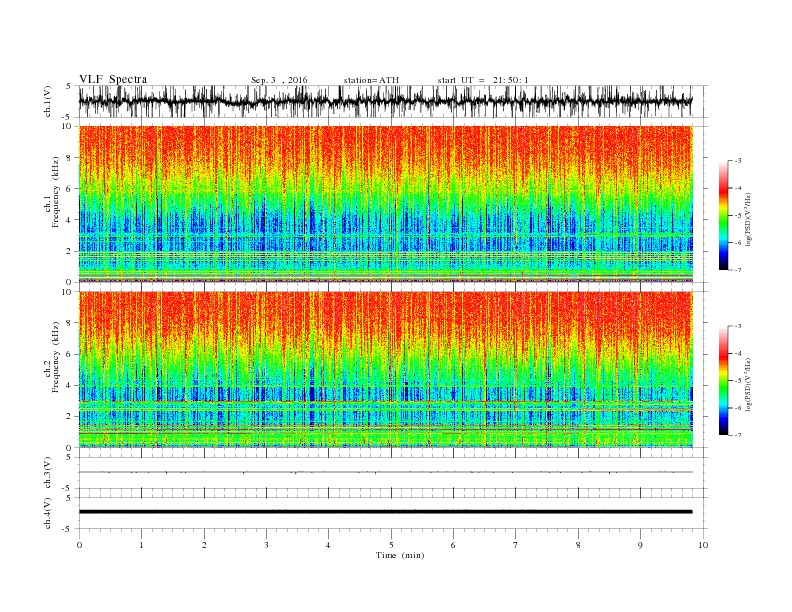Click the '-7' label on lower color bar
This screenshot has width=792, height=612.
coord(738,435)
